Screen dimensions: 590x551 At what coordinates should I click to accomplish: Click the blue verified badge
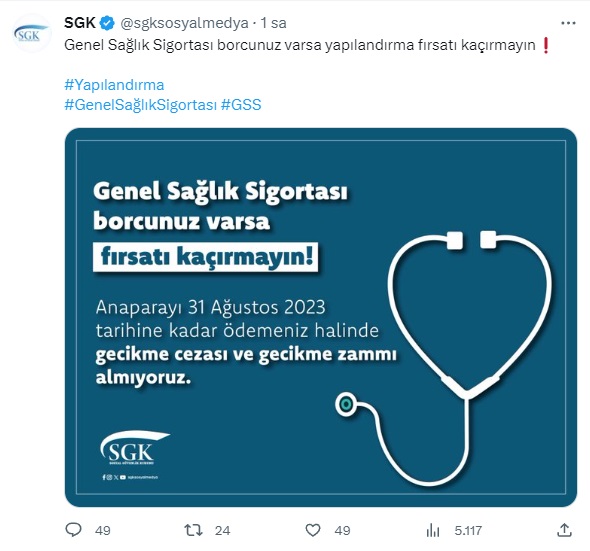pyautogui.click(x=107, y=23)
